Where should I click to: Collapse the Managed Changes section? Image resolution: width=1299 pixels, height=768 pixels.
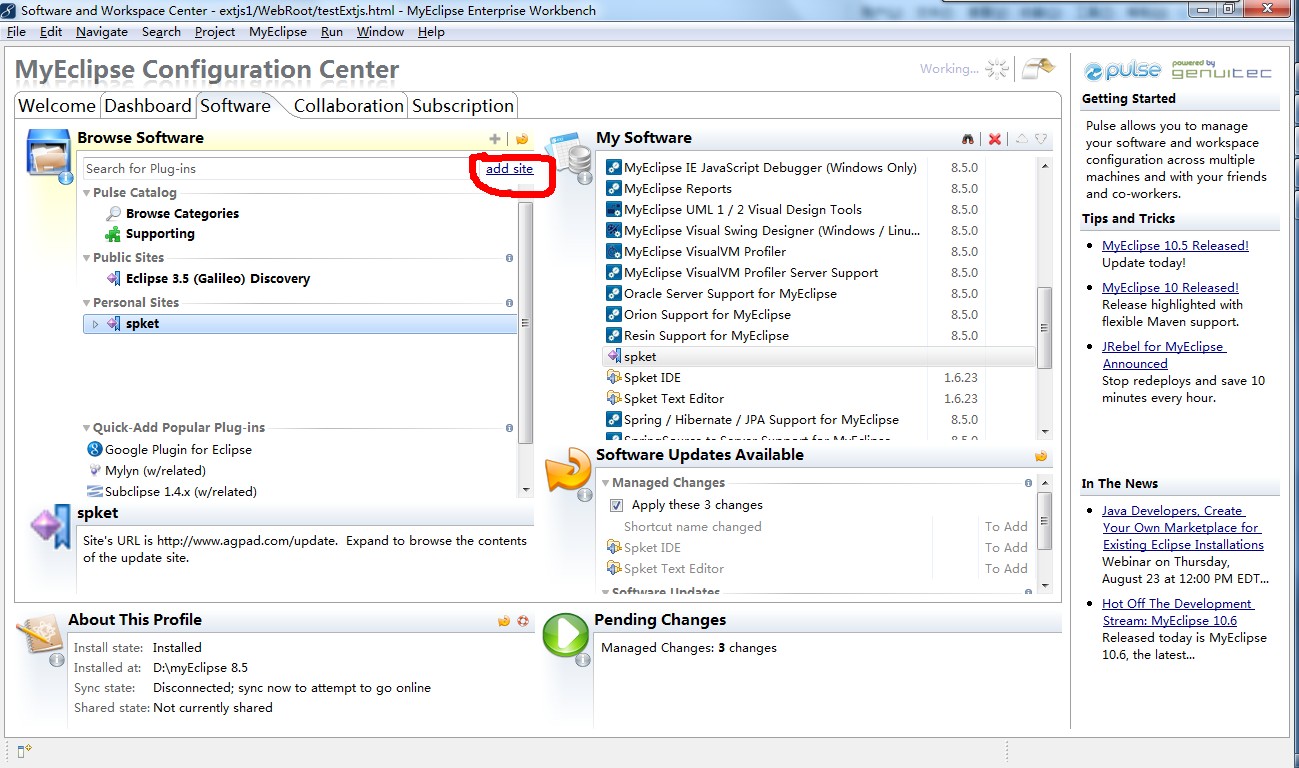pyautogui.click(x=606, y=483)
